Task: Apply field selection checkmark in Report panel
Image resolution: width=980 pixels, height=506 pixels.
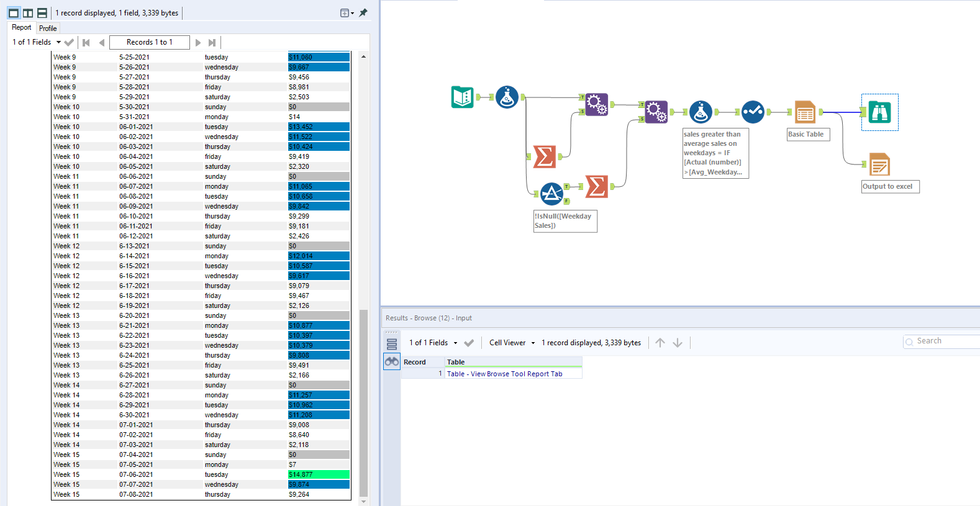Action: 69,42
